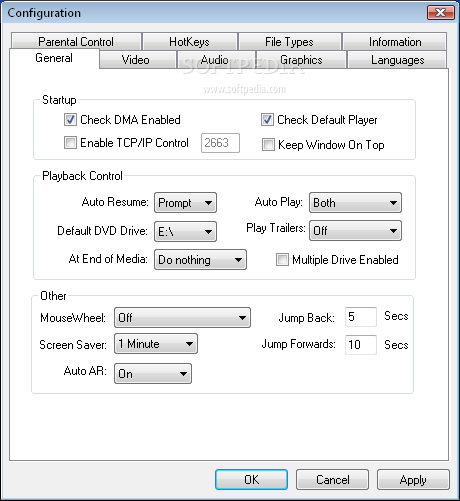Switch to Parental Control tab
This screenshot has height=501, width=460.
pos(76,42)
